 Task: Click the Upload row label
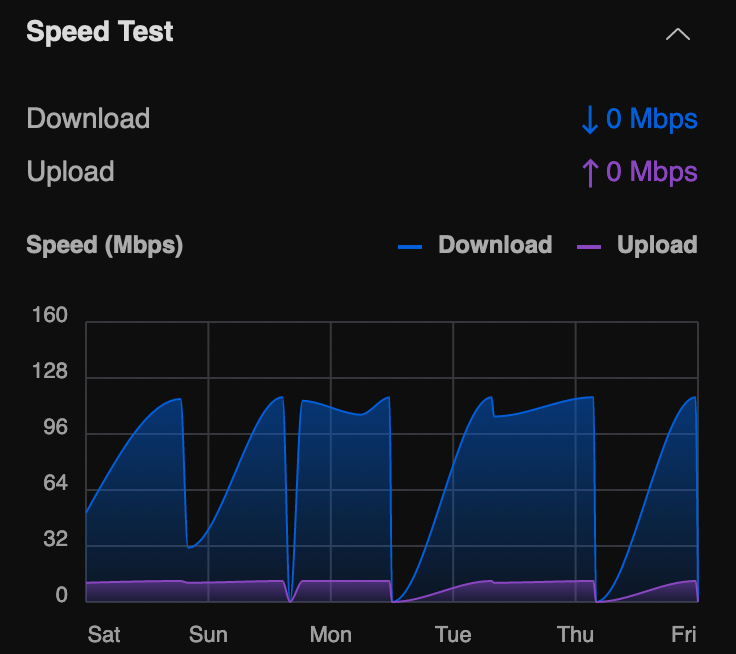coord(70,172)
